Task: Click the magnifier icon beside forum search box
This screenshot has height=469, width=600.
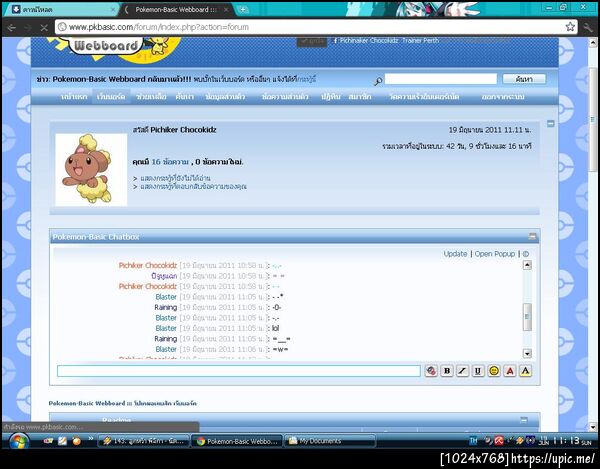Action: 378,81
